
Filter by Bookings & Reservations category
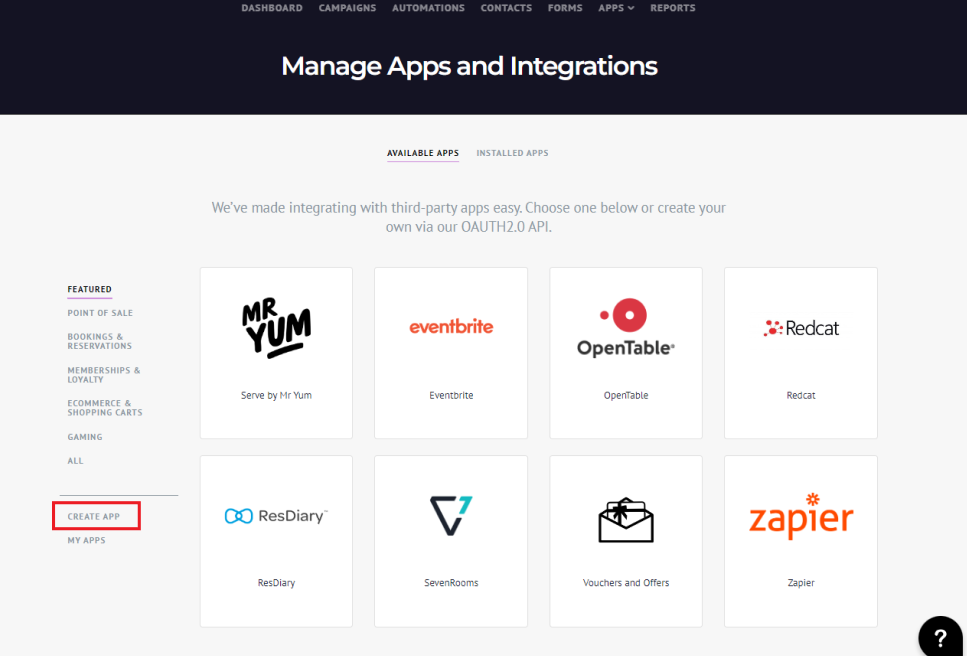tap(99, 342)
